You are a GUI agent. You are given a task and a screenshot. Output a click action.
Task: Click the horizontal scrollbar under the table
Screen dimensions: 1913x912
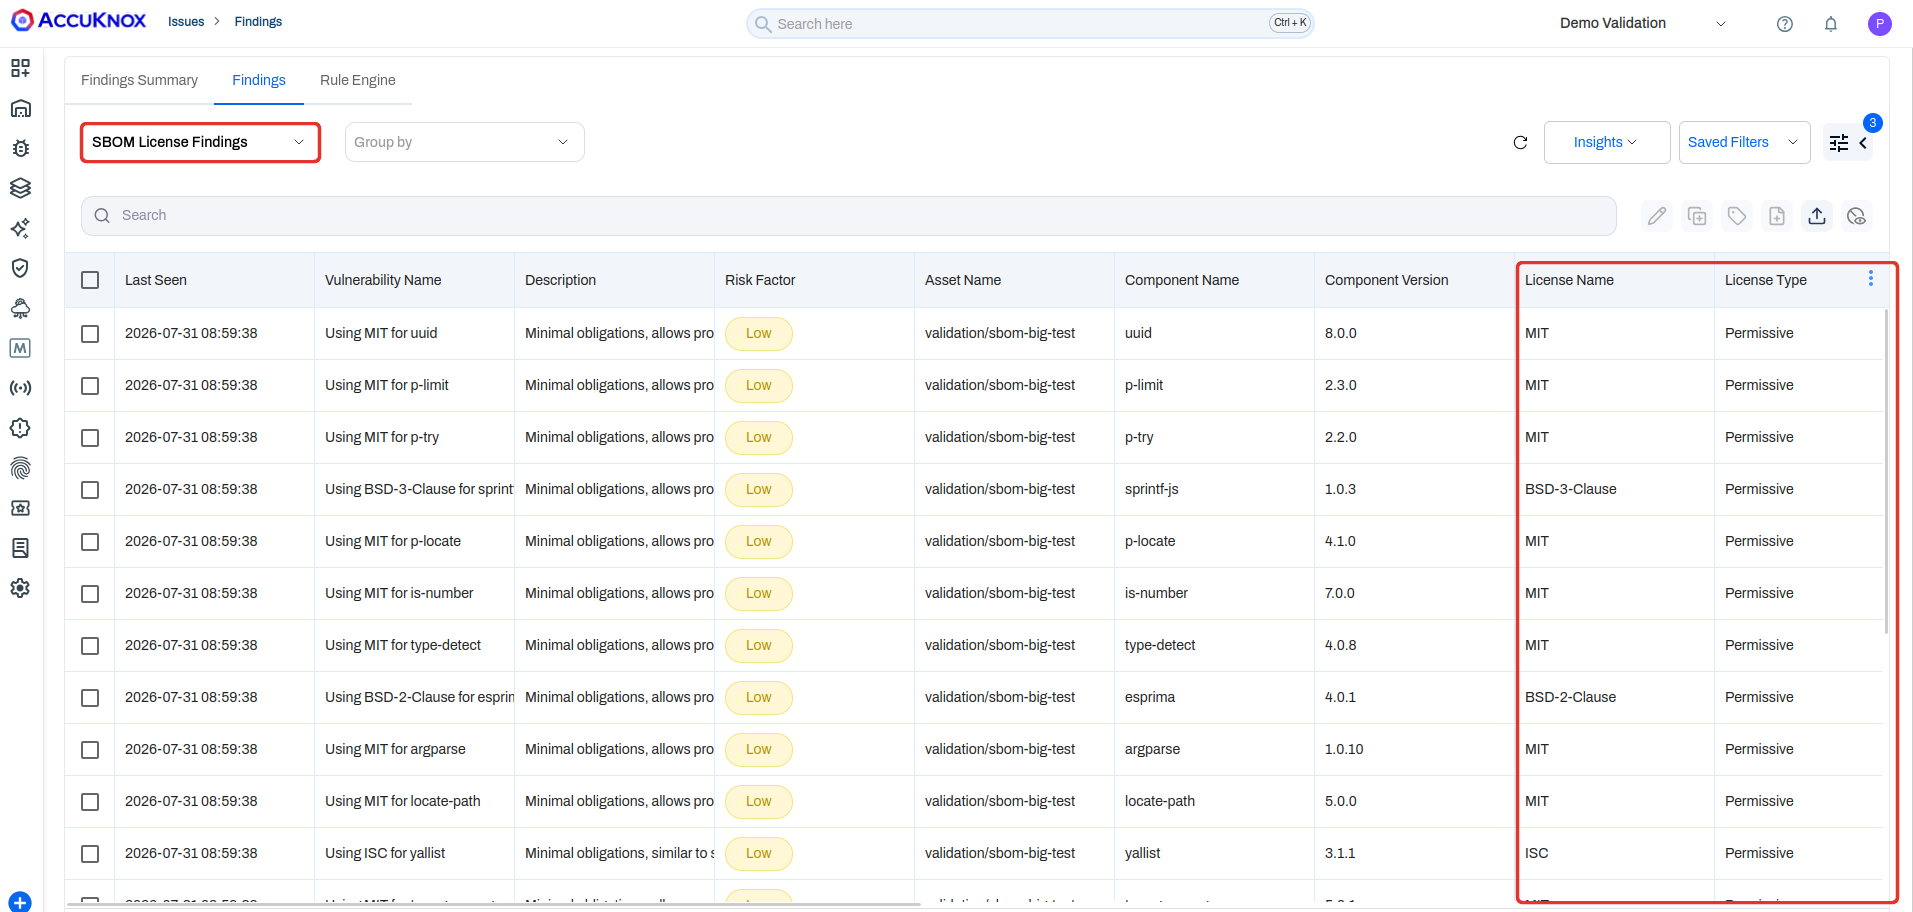point(493,904)
